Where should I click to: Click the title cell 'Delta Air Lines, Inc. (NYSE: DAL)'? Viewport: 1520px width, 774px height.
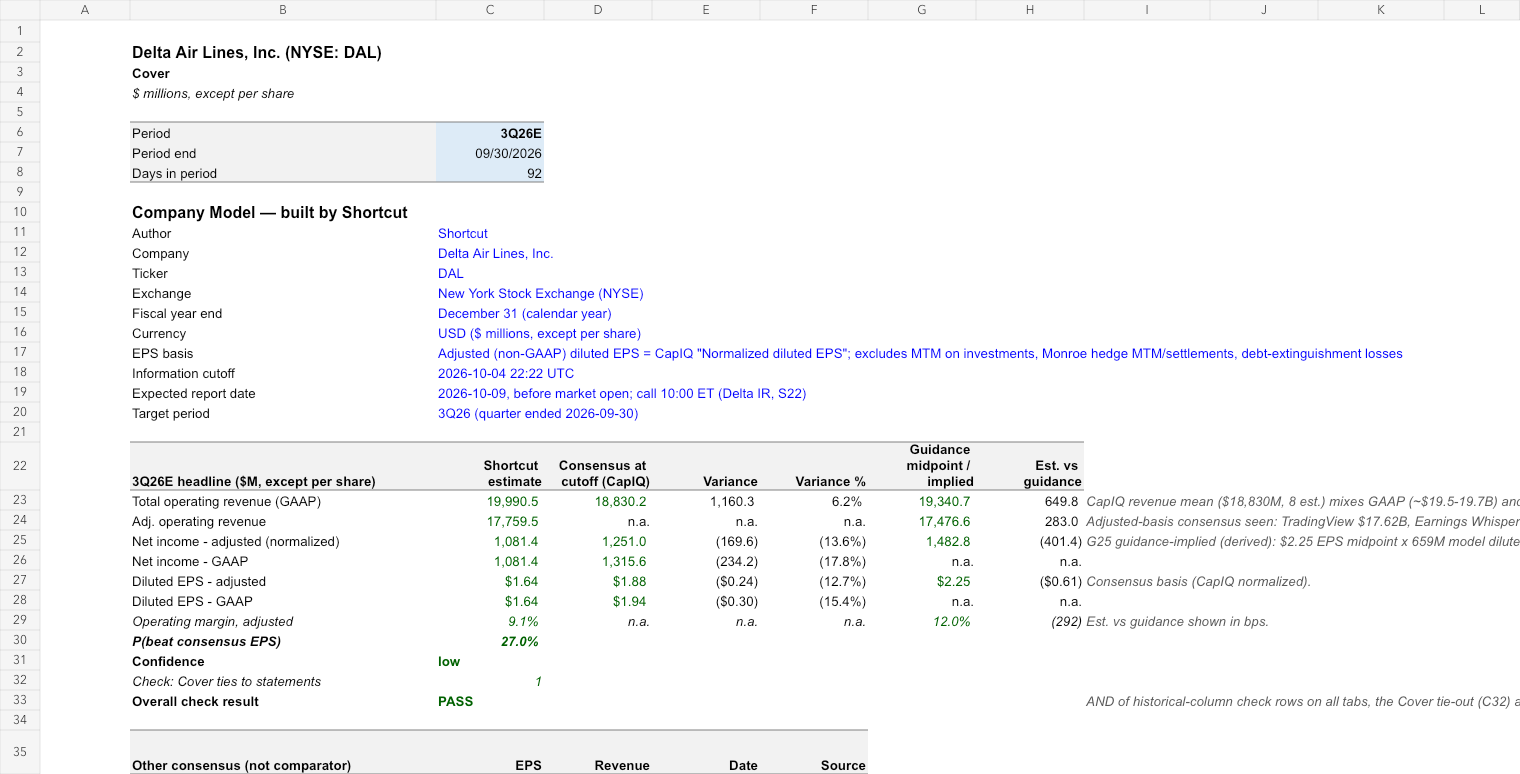257,53
